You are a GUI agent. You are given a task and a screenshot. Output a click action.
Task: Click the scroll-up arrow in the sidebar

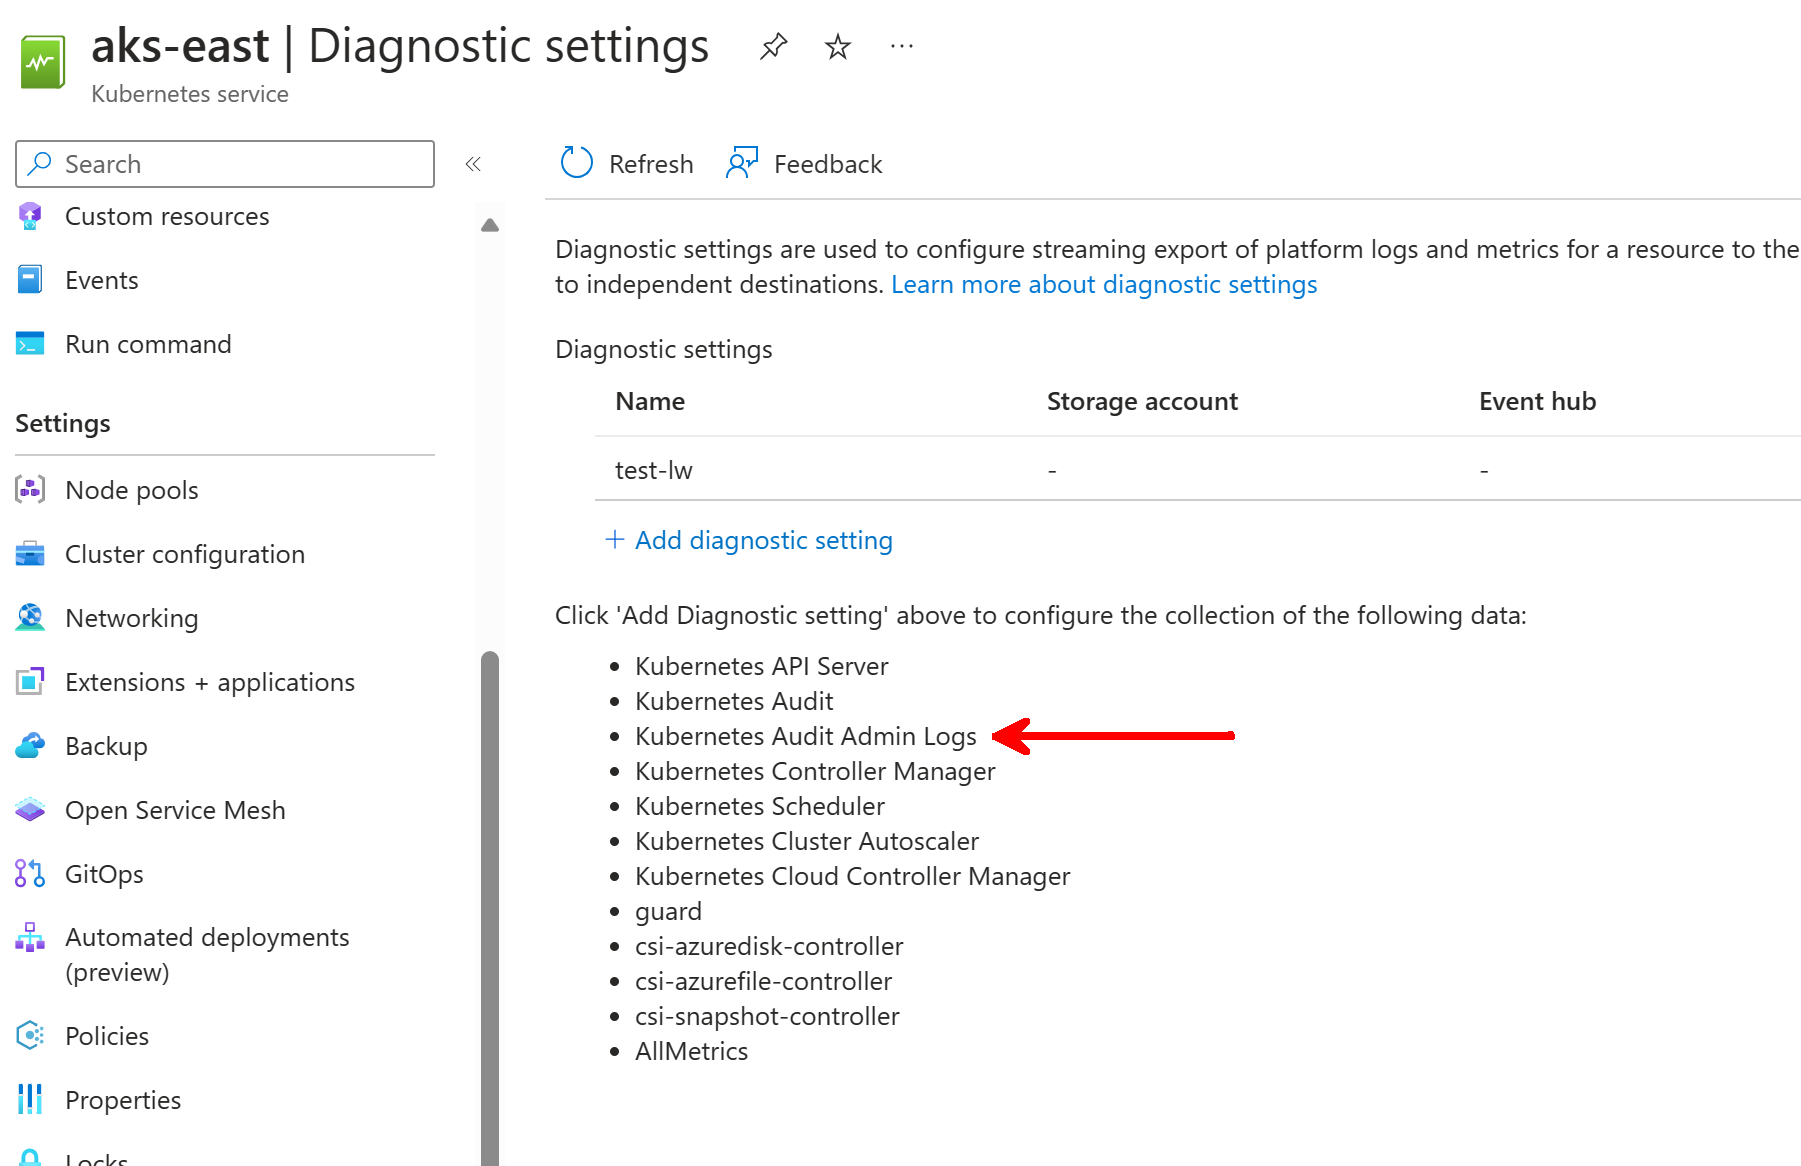coord(489,224)
